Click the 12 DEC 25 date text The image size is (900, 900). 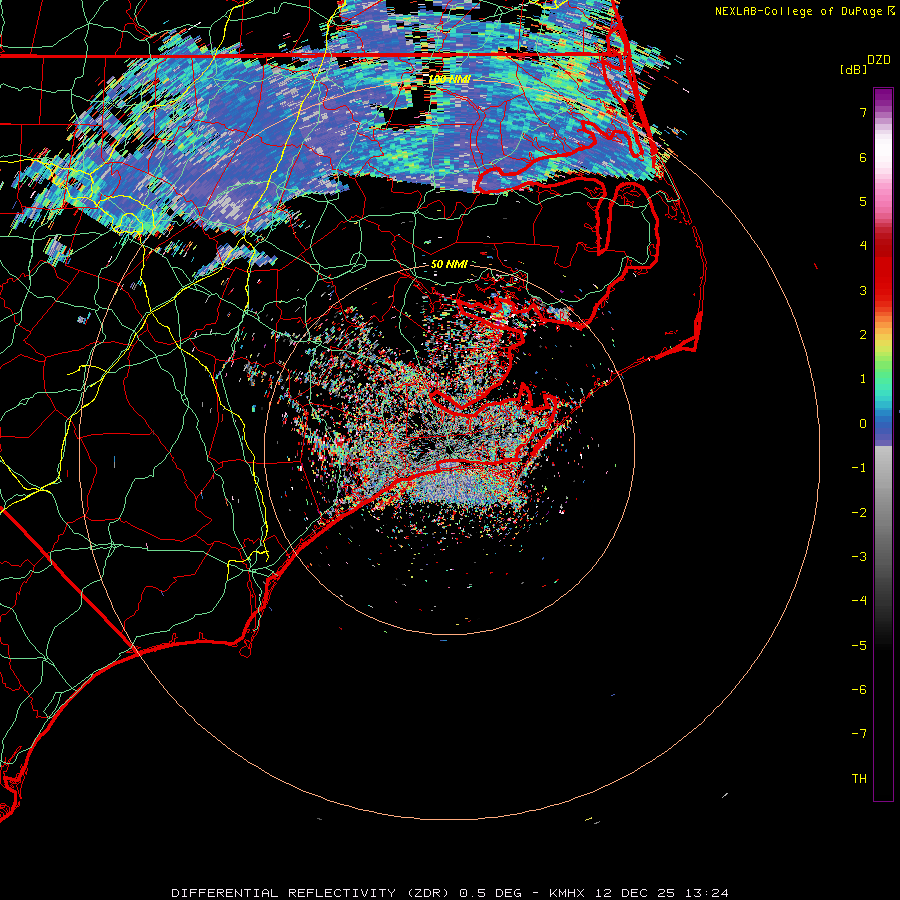point(636,893)
